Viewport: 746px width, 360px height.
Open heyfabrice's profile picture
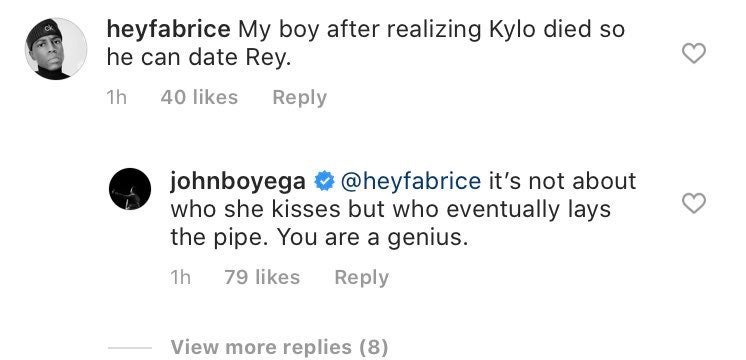tap(56, 49)
